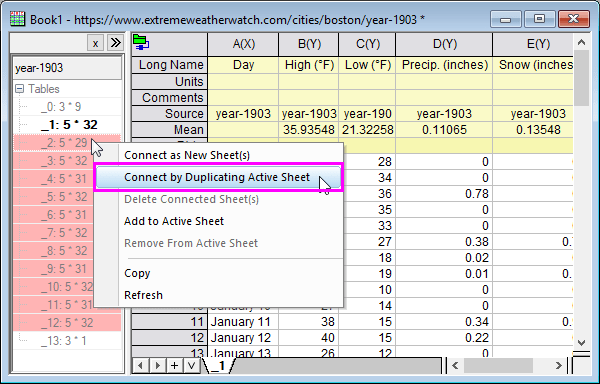Select table _5: 5 * 32
Image resolution: width=600 pixels, height=384 pixels.
pyautogui.click(x=64, y=197)
